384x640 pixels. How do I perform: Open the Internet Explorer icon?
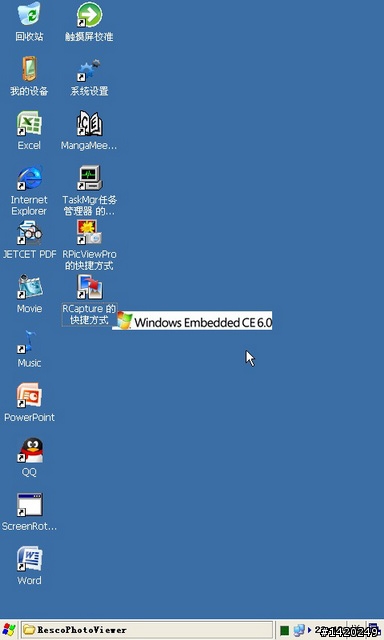click(29, 178)
